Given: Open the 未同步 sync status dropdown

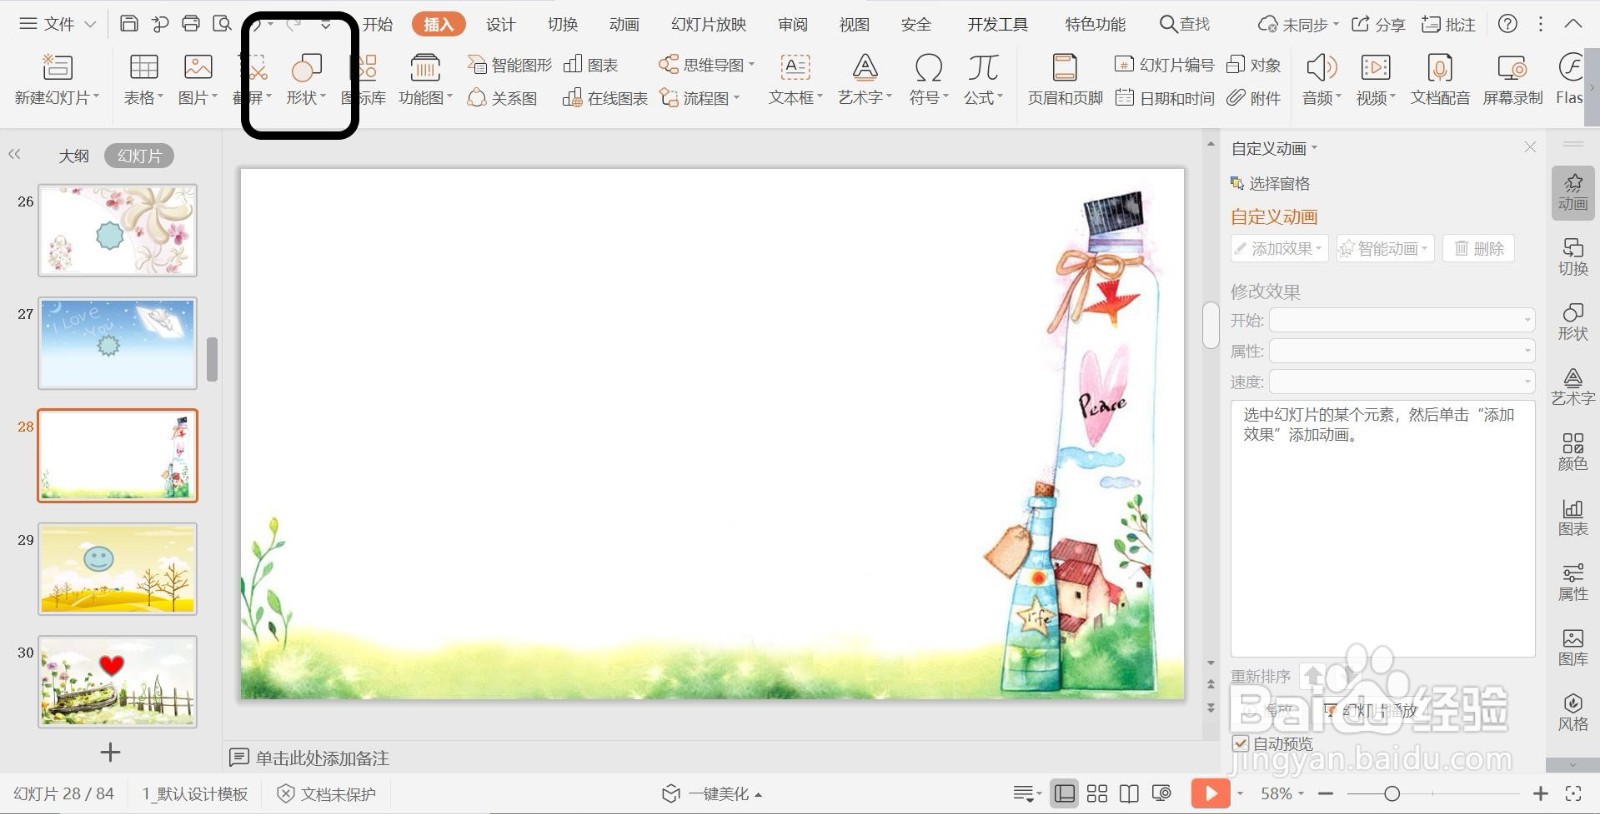Looking at the screenshot, I should click(x=1298, y=24).
